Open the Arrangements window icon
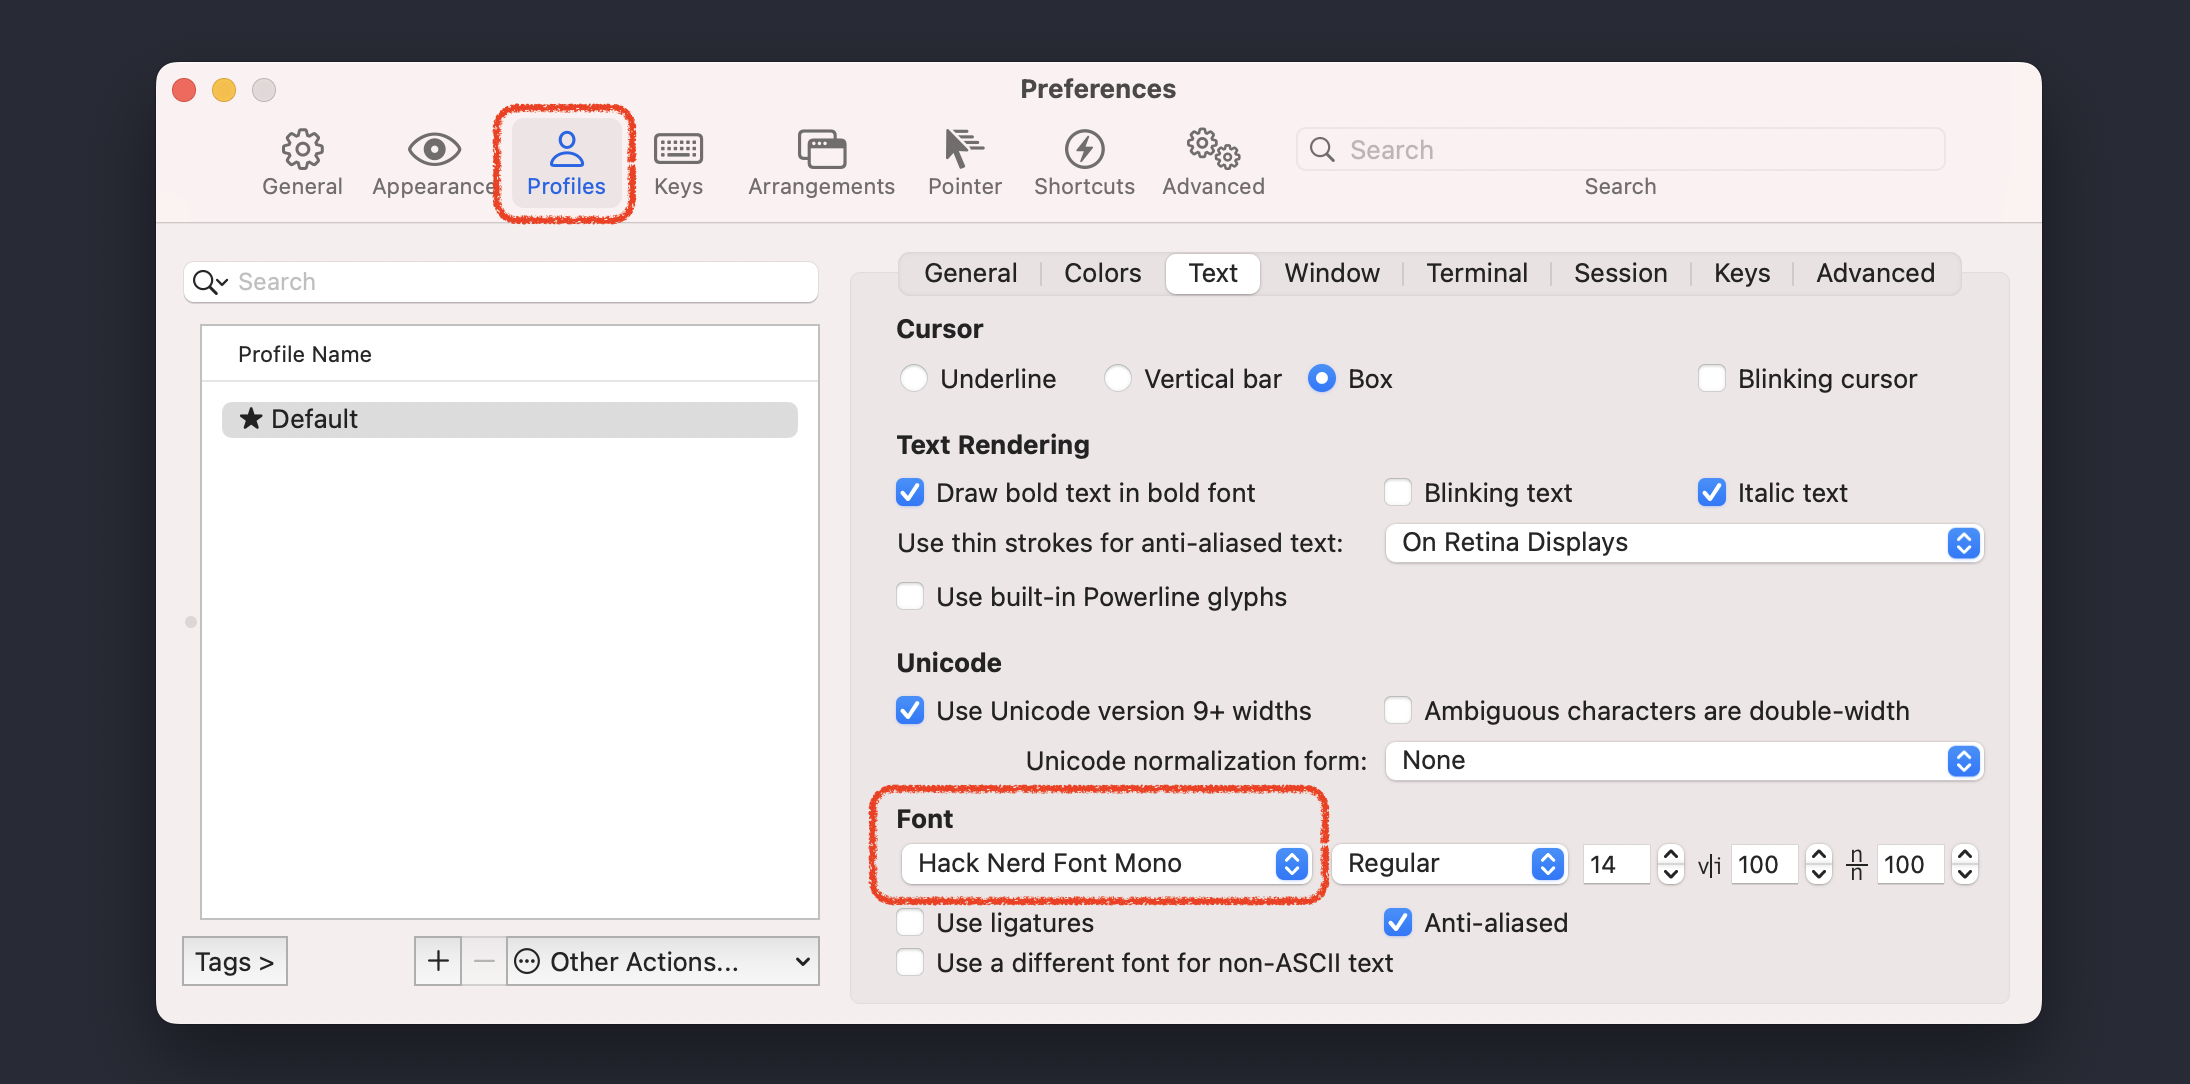Viewport: 2190px width, 1084px height. point(821,150)
